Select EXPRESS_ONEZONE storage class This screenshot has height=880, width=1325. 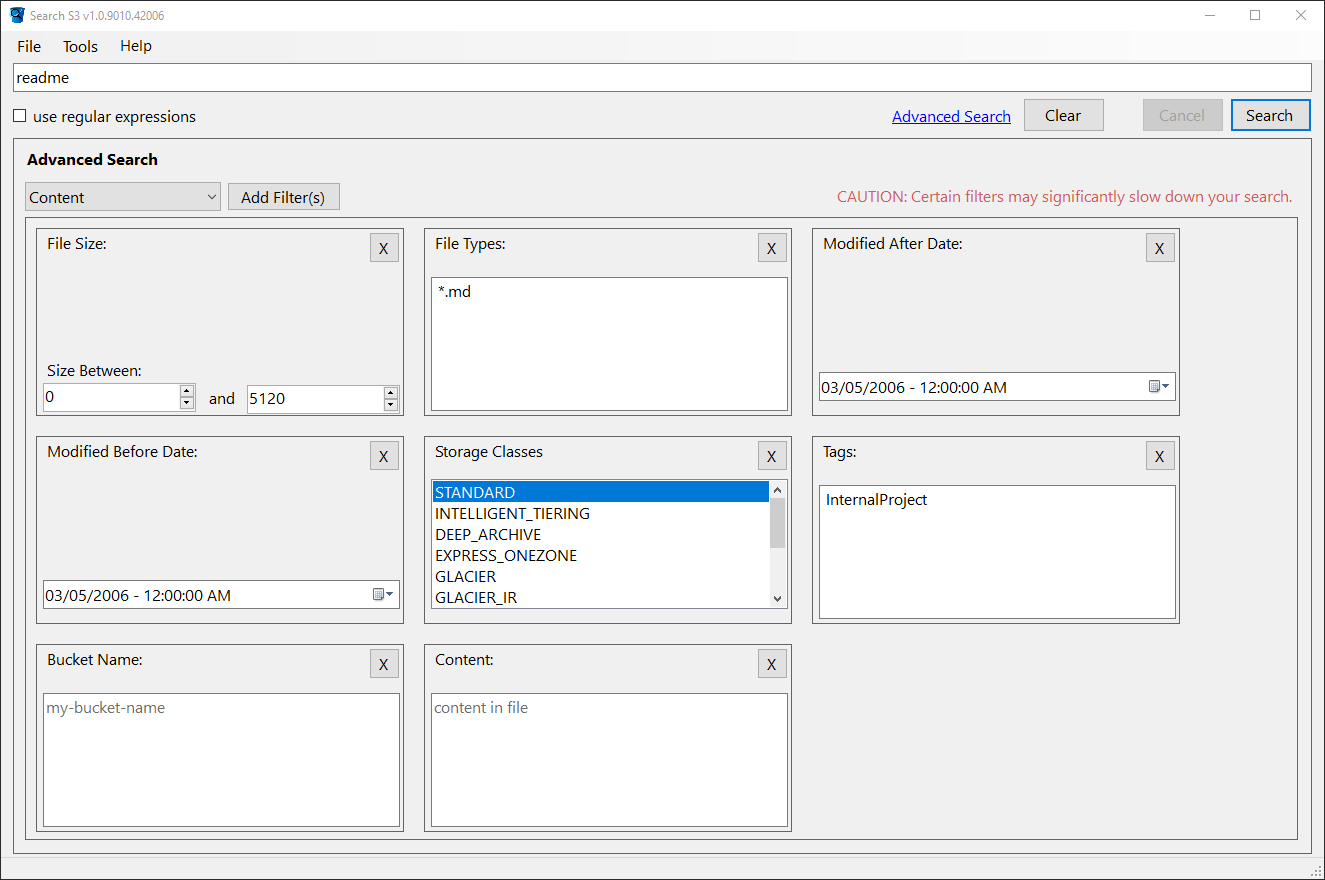pos(601,555)
